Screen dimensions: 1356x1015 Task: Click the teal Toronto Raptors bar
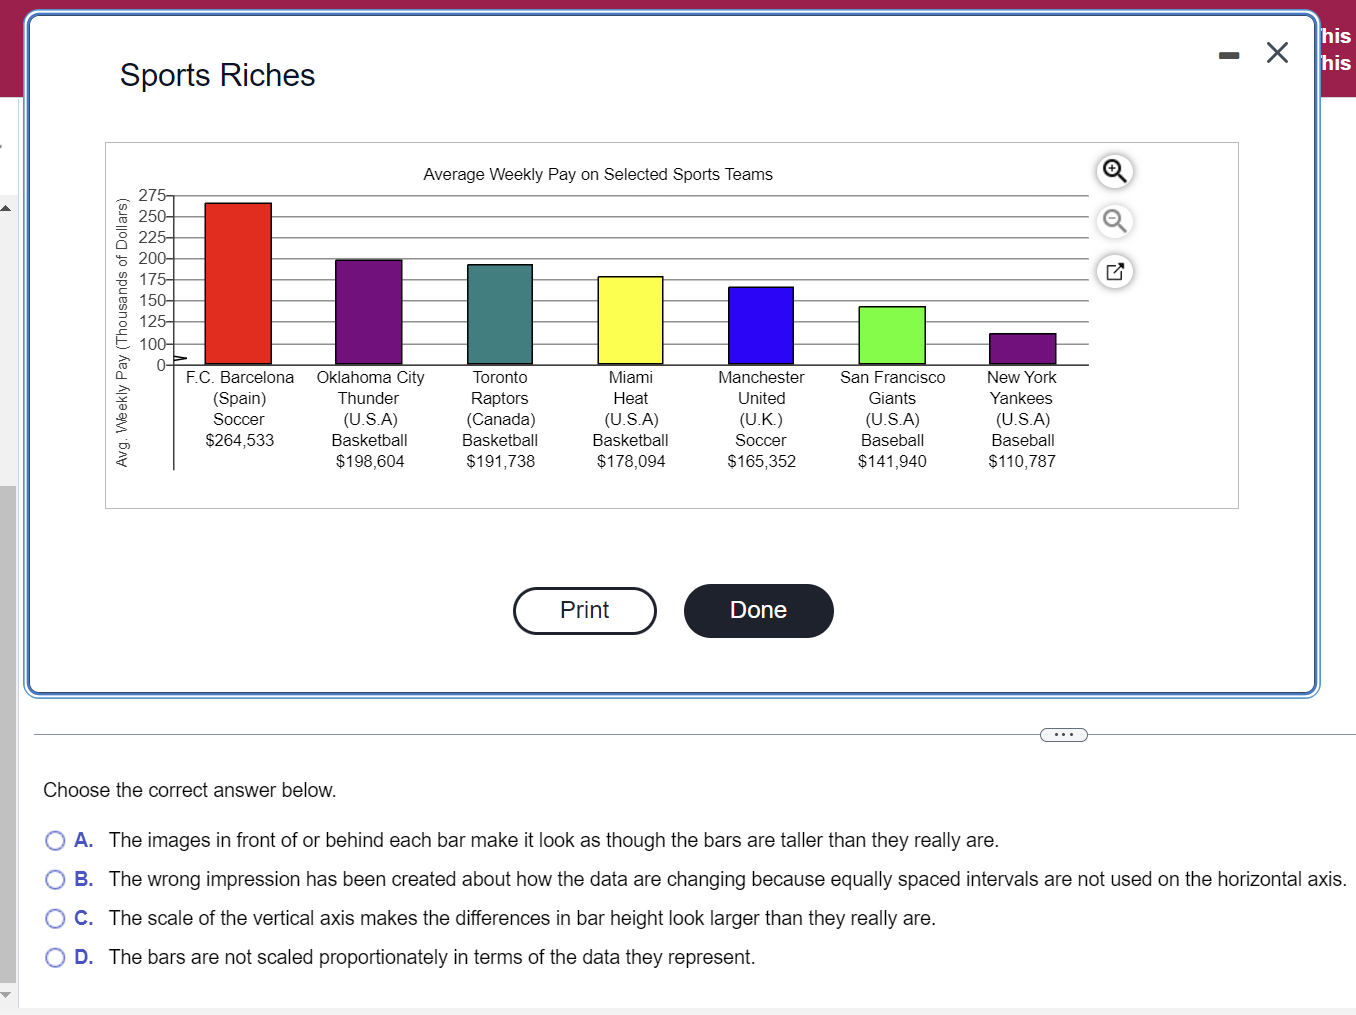500,314
